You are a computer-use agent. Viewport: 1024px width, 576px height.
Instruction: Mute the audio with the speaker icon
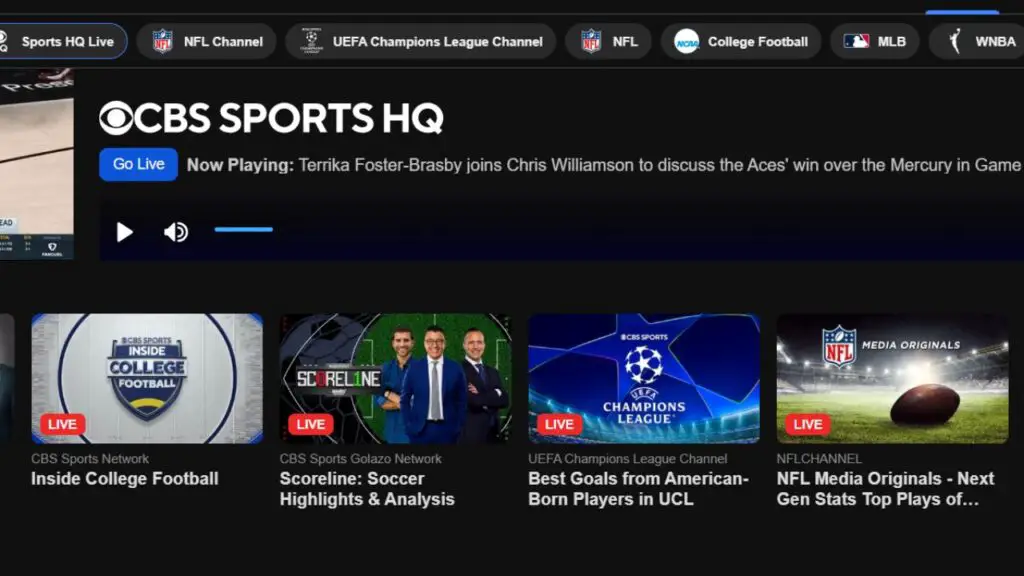tap(176, 232)
